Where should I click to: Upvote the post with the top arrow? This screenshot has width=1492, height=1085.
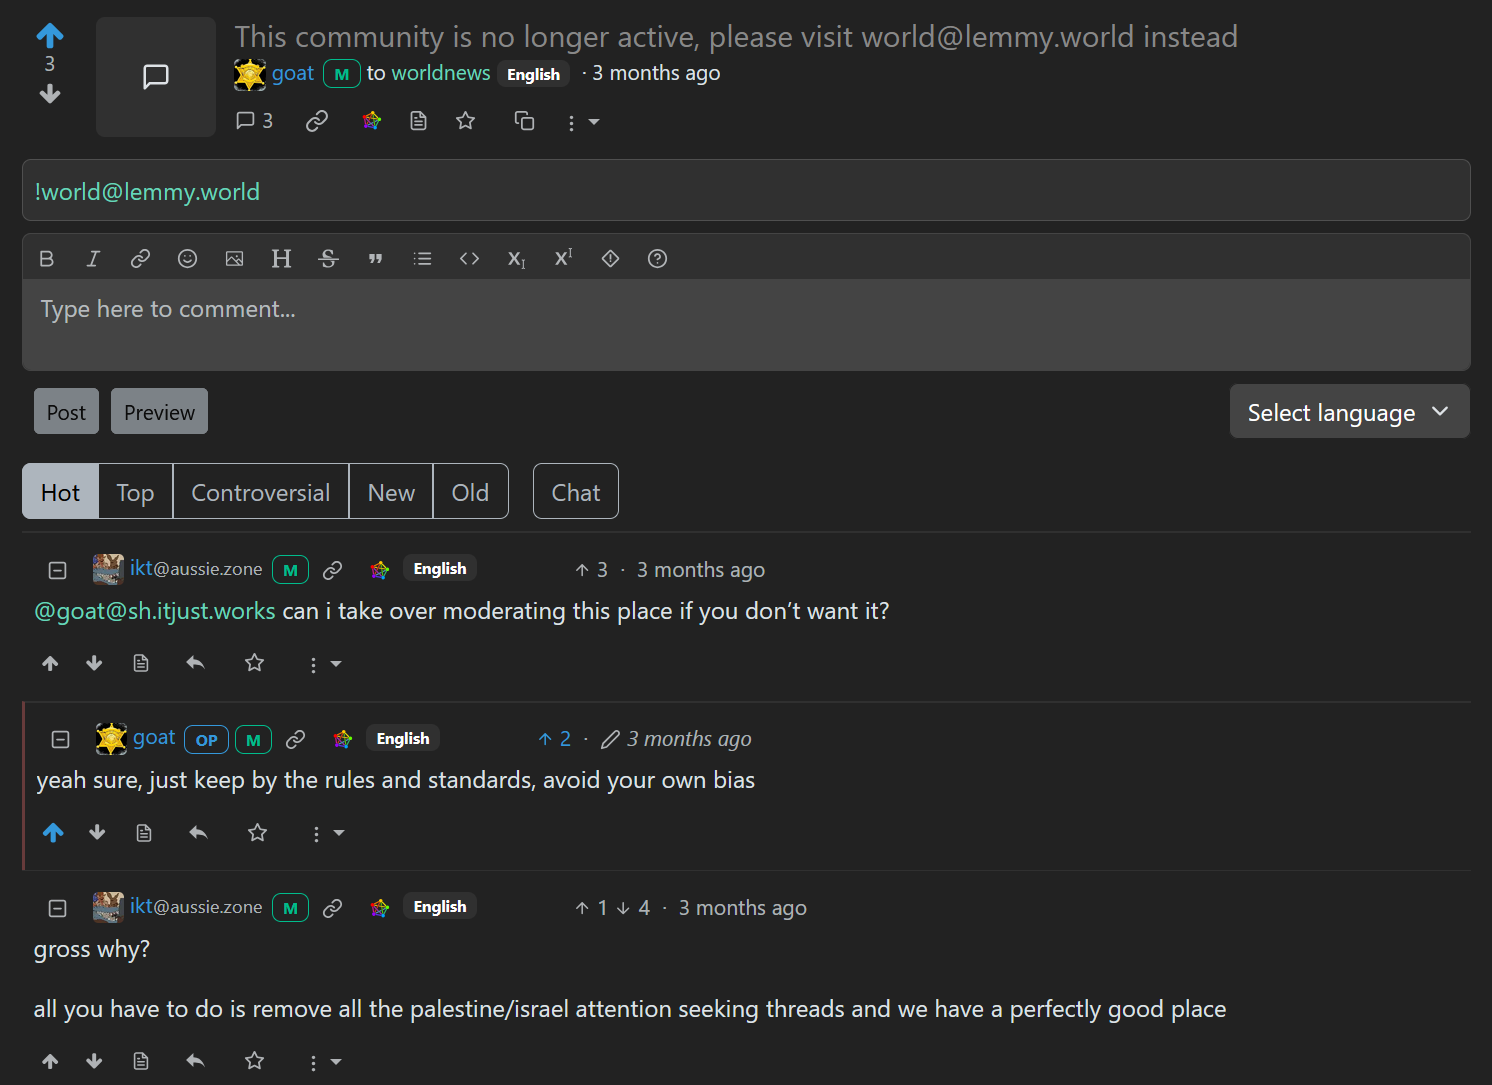50,36
